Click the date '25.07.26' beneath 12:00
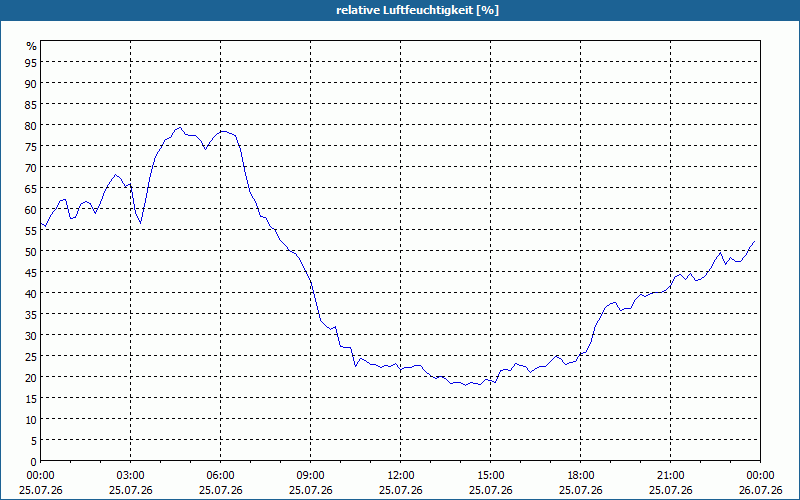The height and width of the screenshot is (500, 800). click(x=401, y=490)
